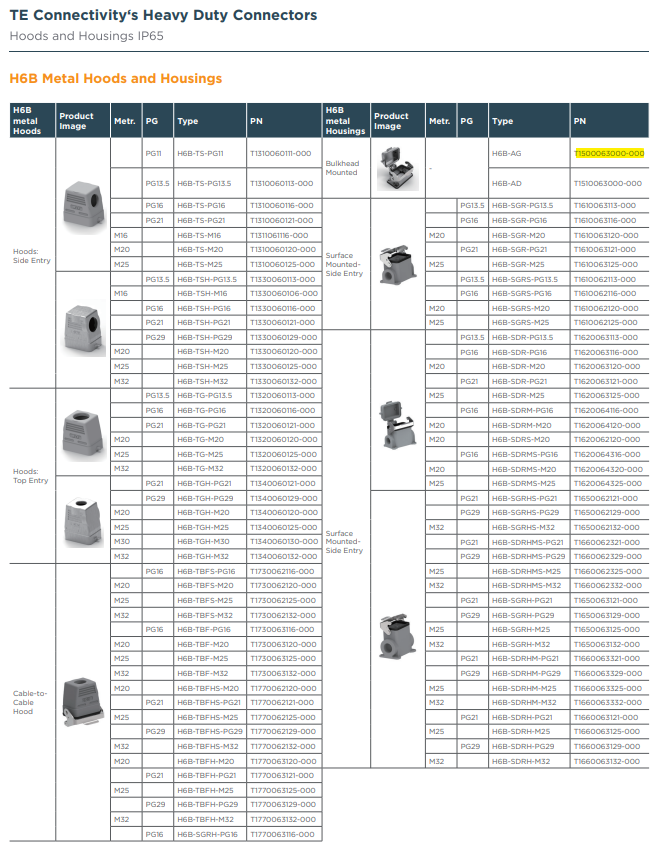
Task: Click type cell H6B-SGRH-PG16 in hoods table
Action: (207, 834)
